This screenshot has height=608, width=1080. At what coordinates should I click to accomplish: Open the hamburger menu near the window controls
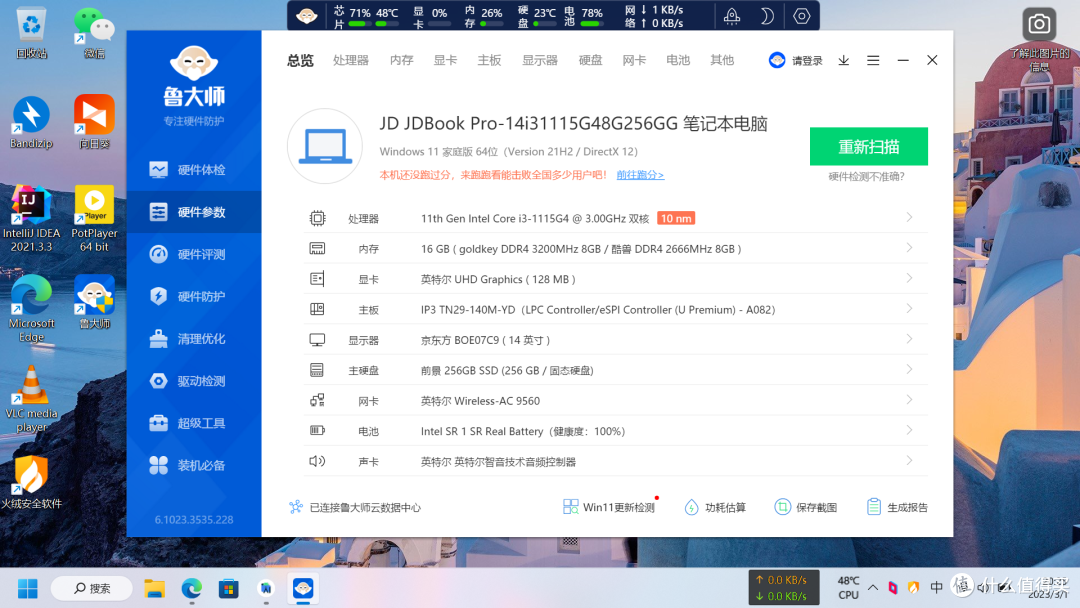(x=872, y=60)
